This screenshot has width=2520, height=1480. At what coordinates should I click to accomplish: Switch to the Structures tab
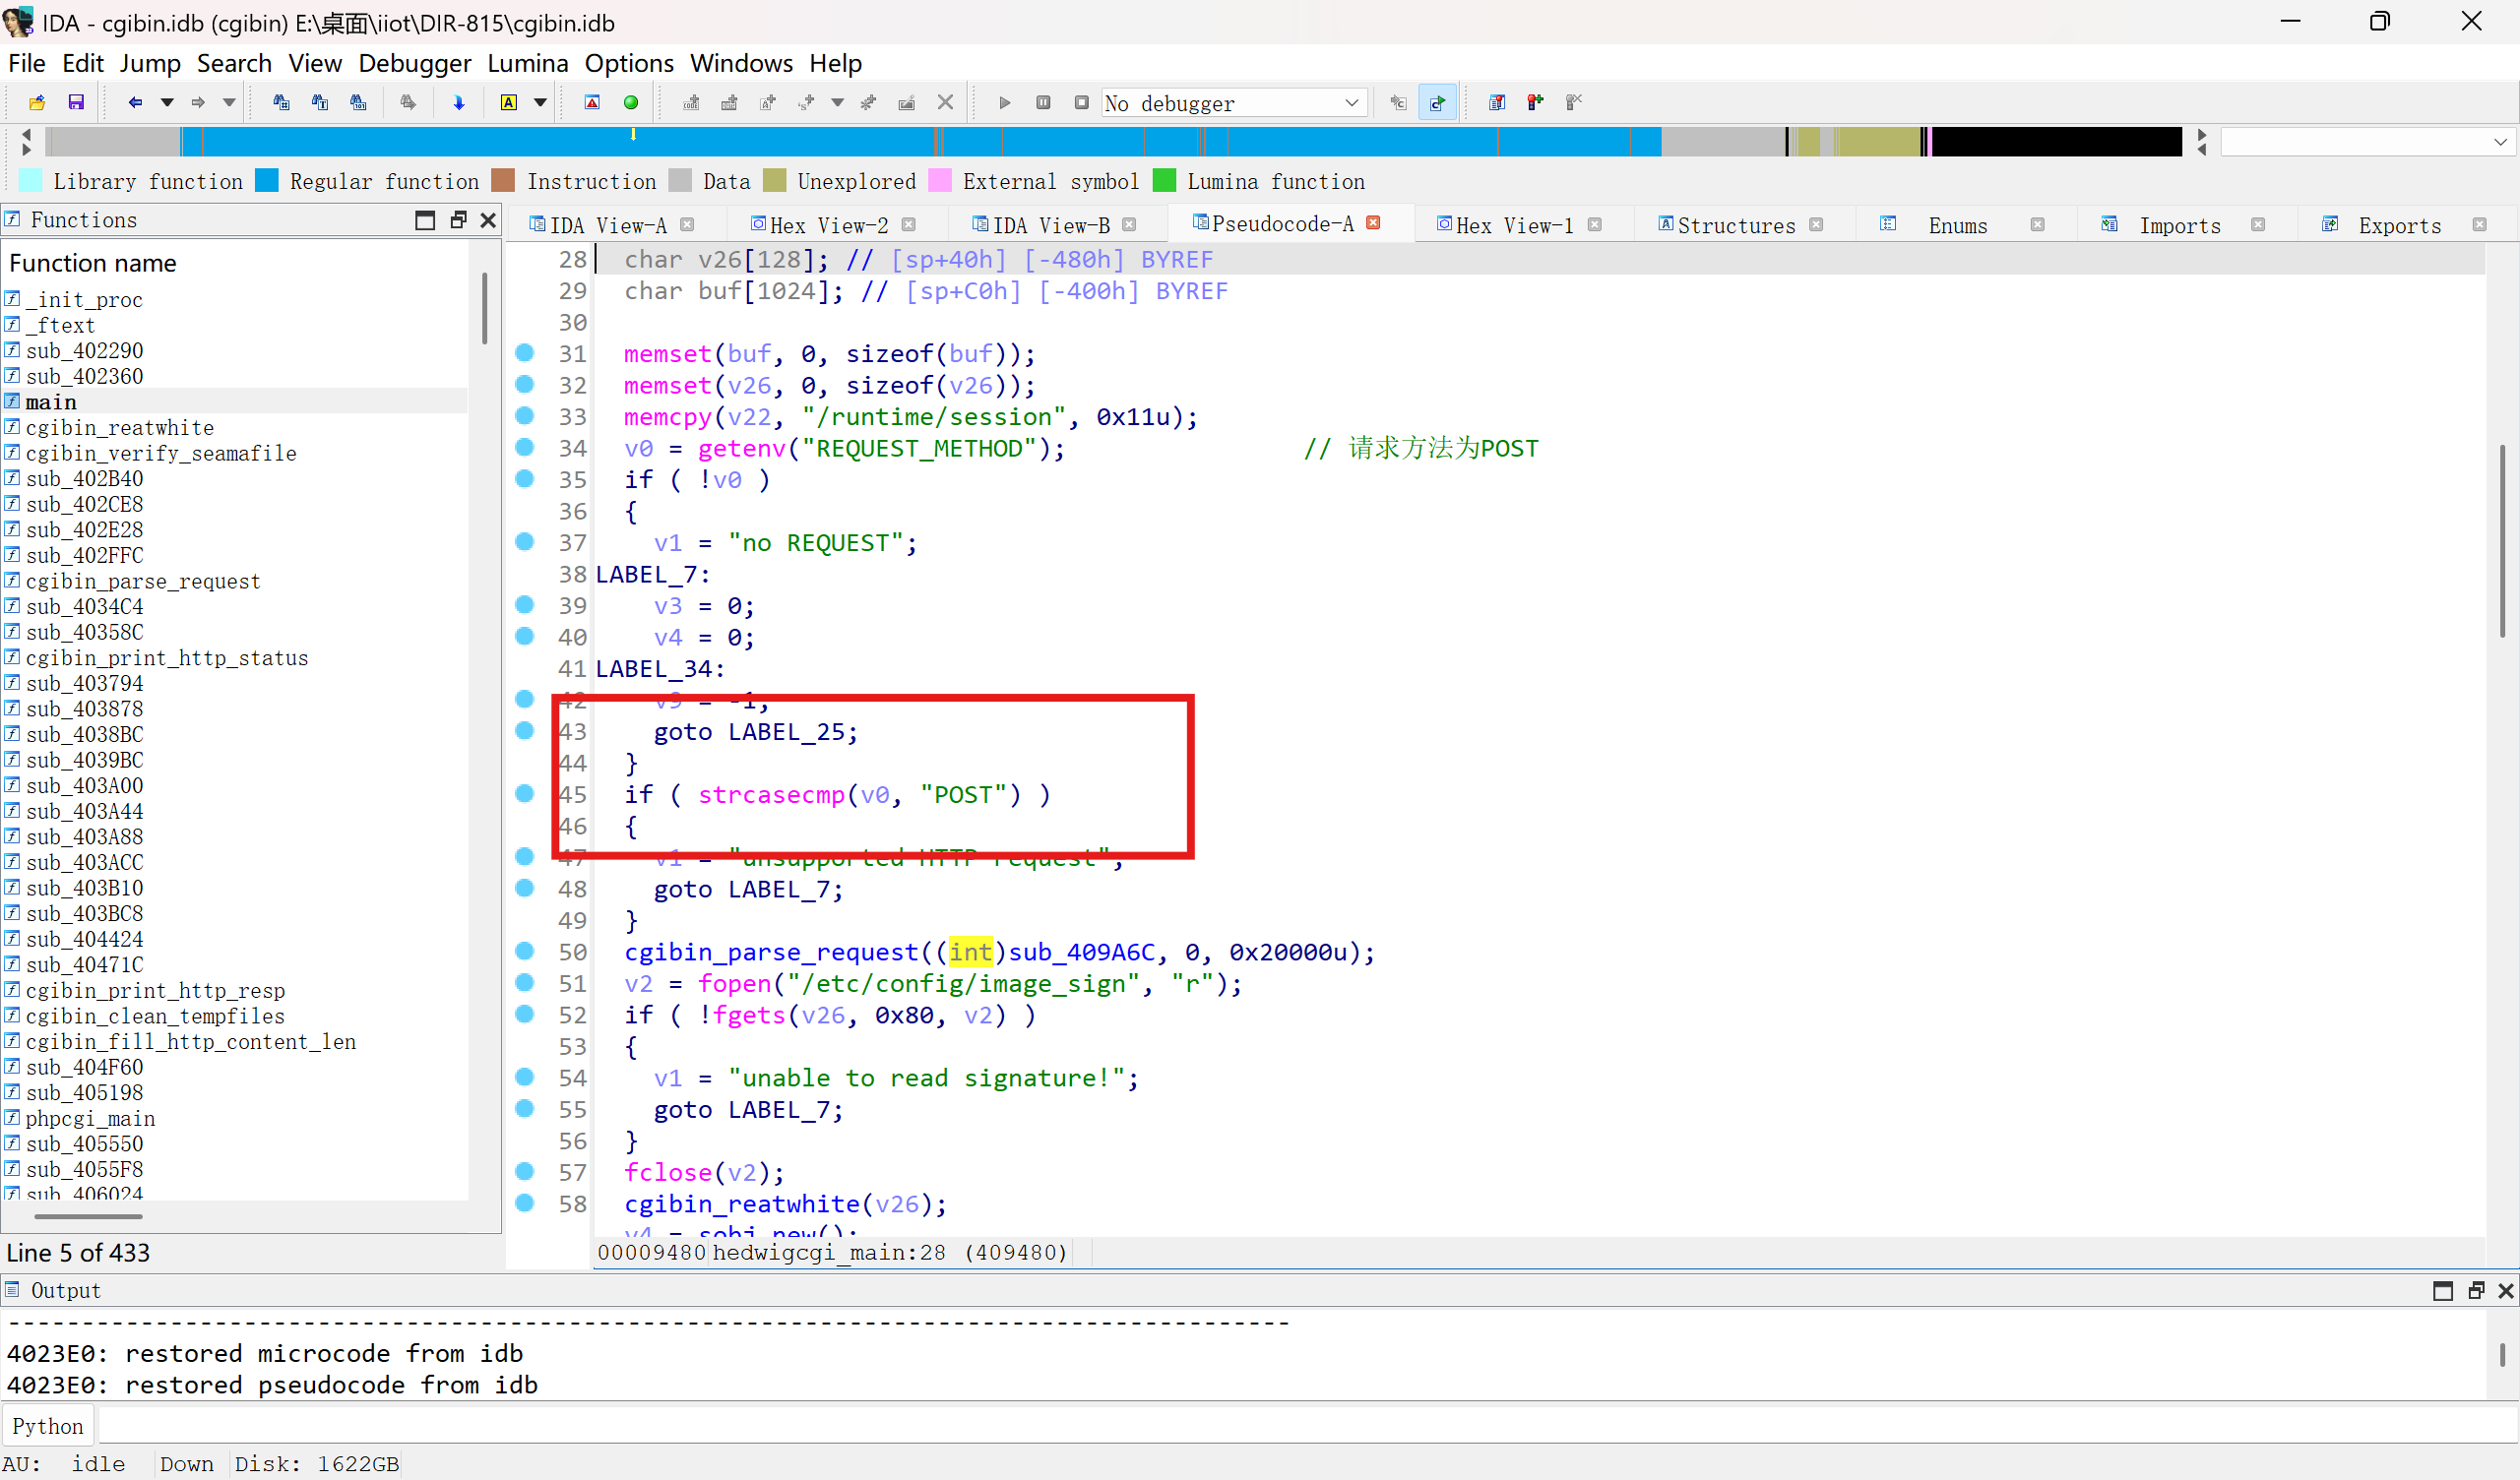pos(1735,225)
